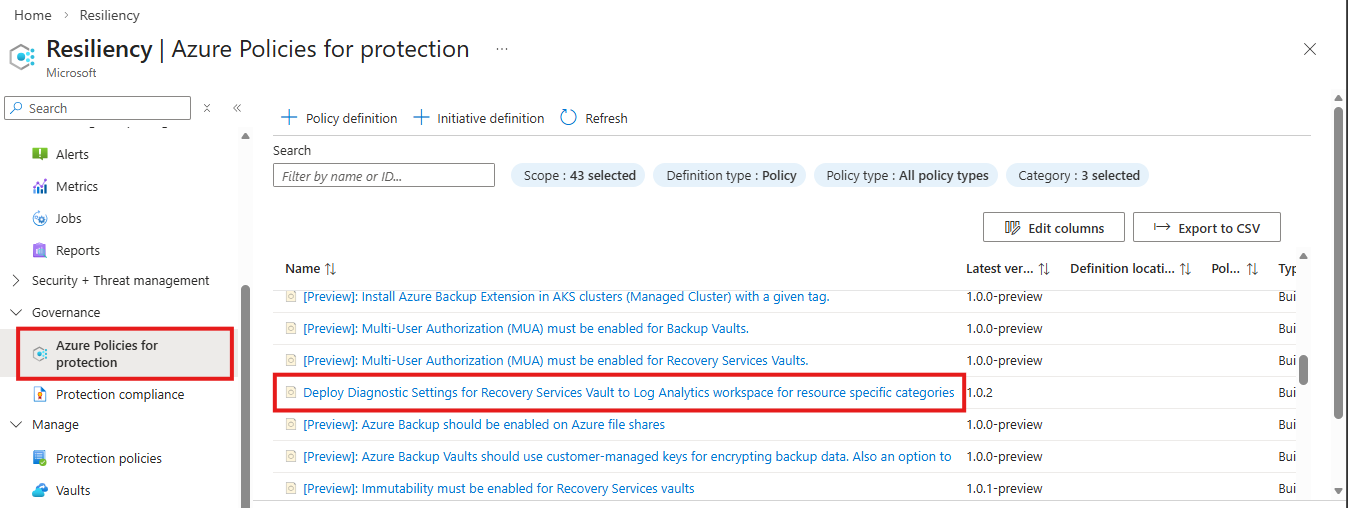
Task: Open Metrics via its chart icon
Action: pos(40,186)
